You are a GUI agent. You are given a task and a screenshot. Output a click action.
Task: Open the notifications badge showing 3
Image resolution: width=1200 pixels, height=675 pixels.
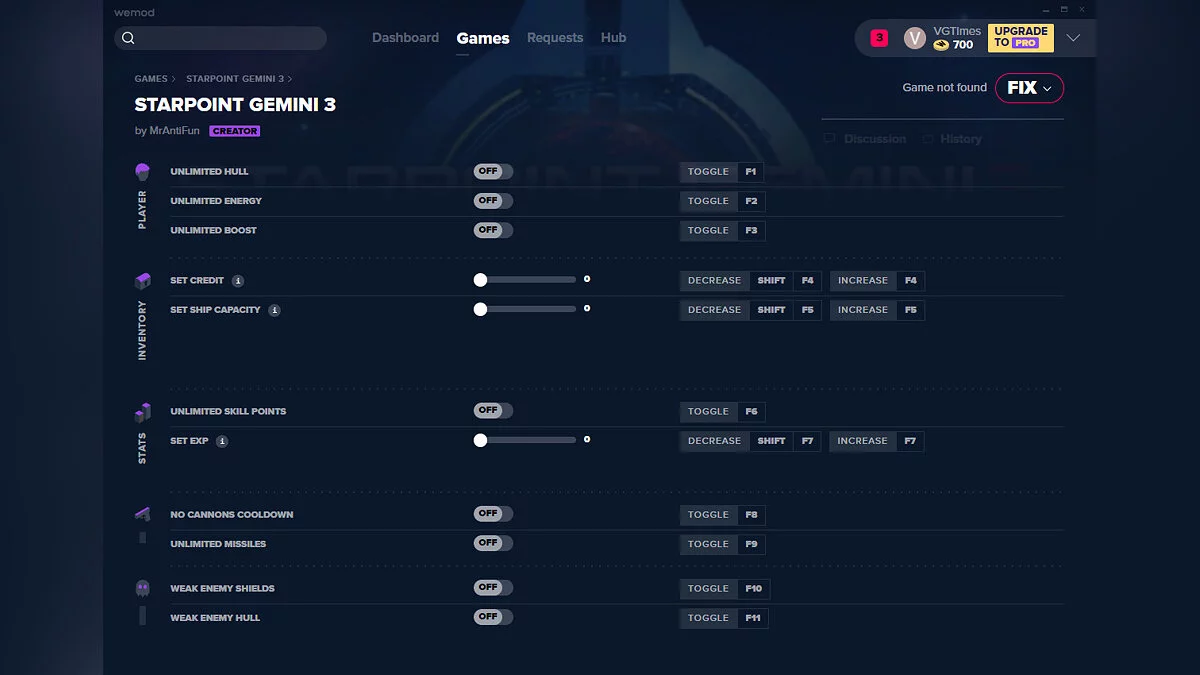879,38
